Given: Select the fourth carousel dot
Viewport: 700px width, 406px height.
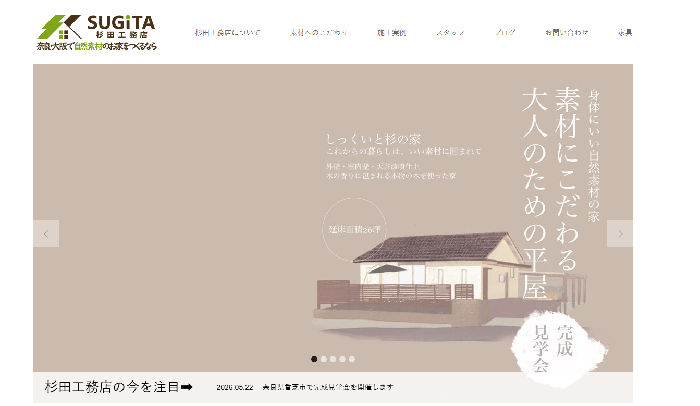Looking at the screenshot, I should (342, 359).
